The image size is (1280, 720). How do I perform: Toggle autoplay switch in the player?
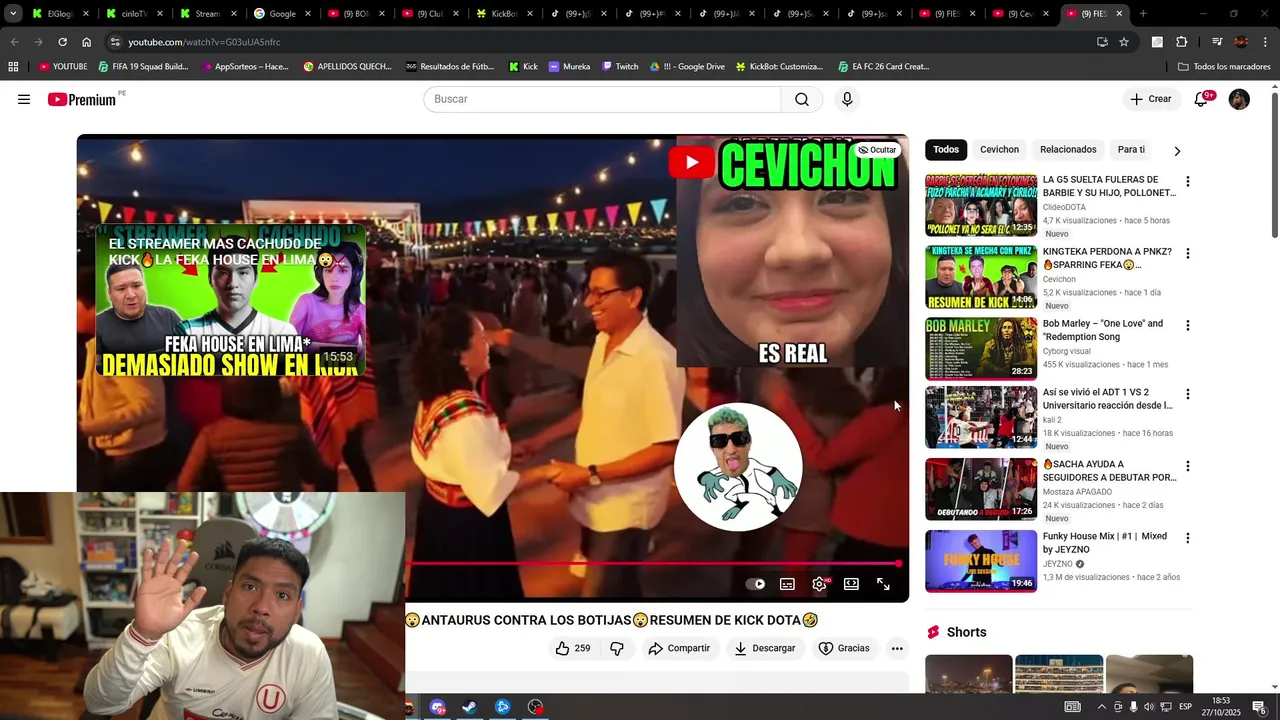(x=756, y=584)
